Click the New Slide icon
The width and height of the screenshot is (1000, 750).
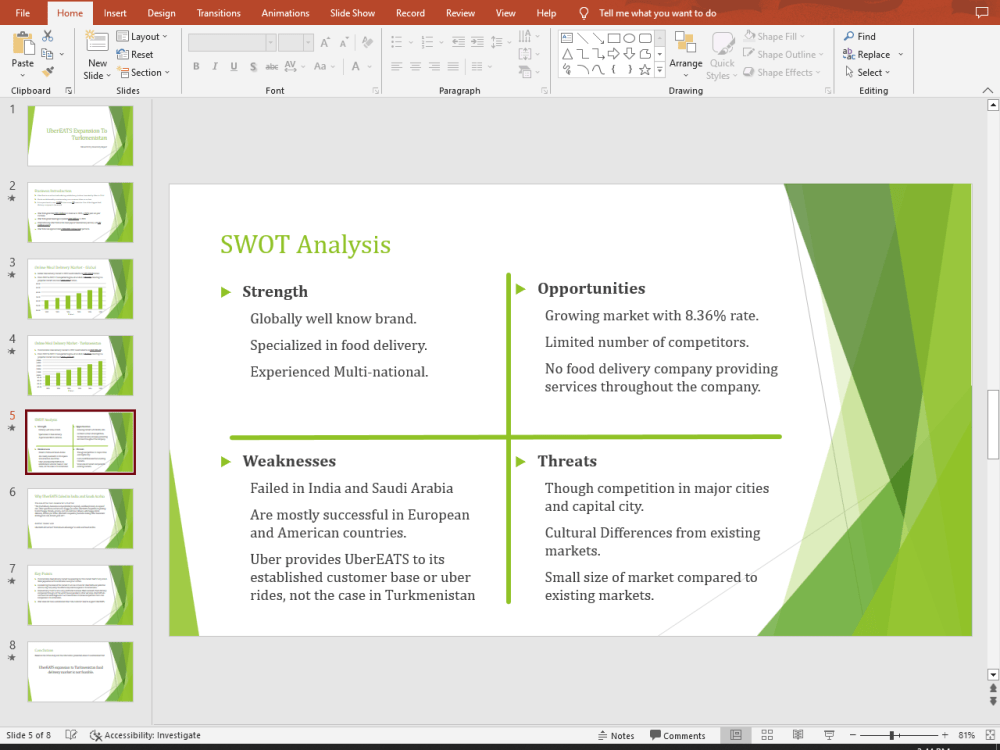pyautogui.click(x=97, y=42)
